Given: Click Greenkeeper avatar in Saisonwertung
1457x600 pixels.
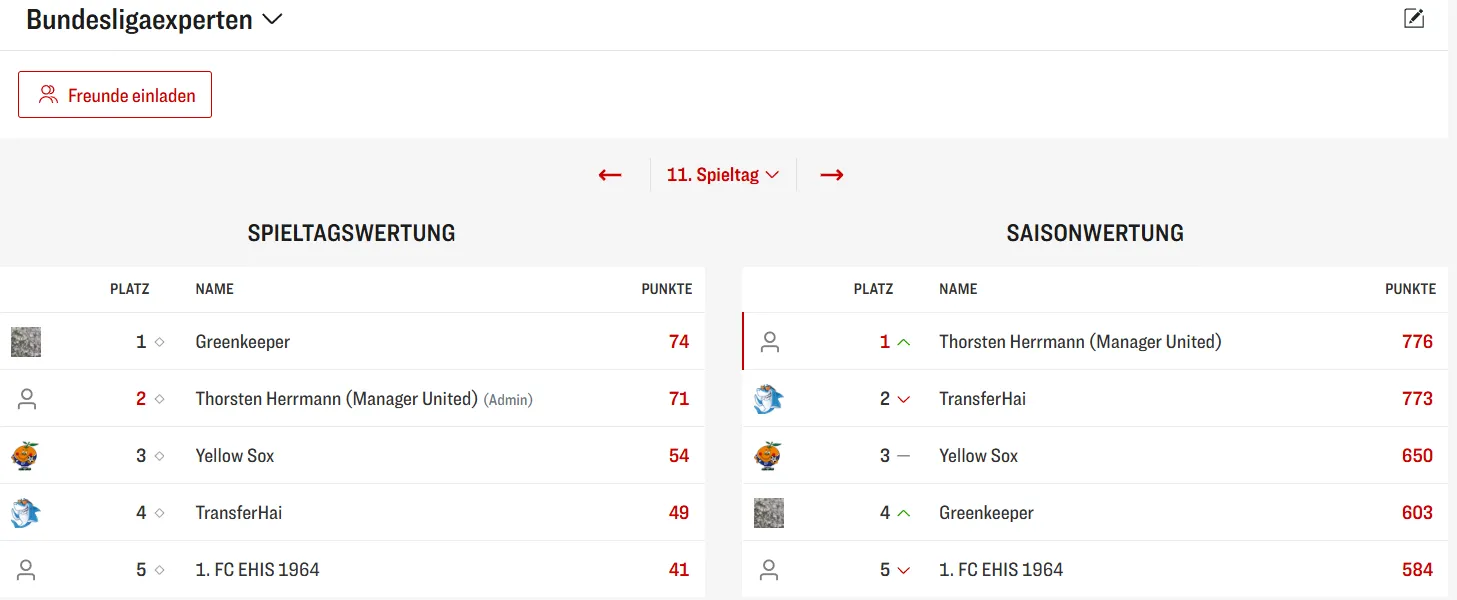Looking at the screenshot, I should click(769, 513).
